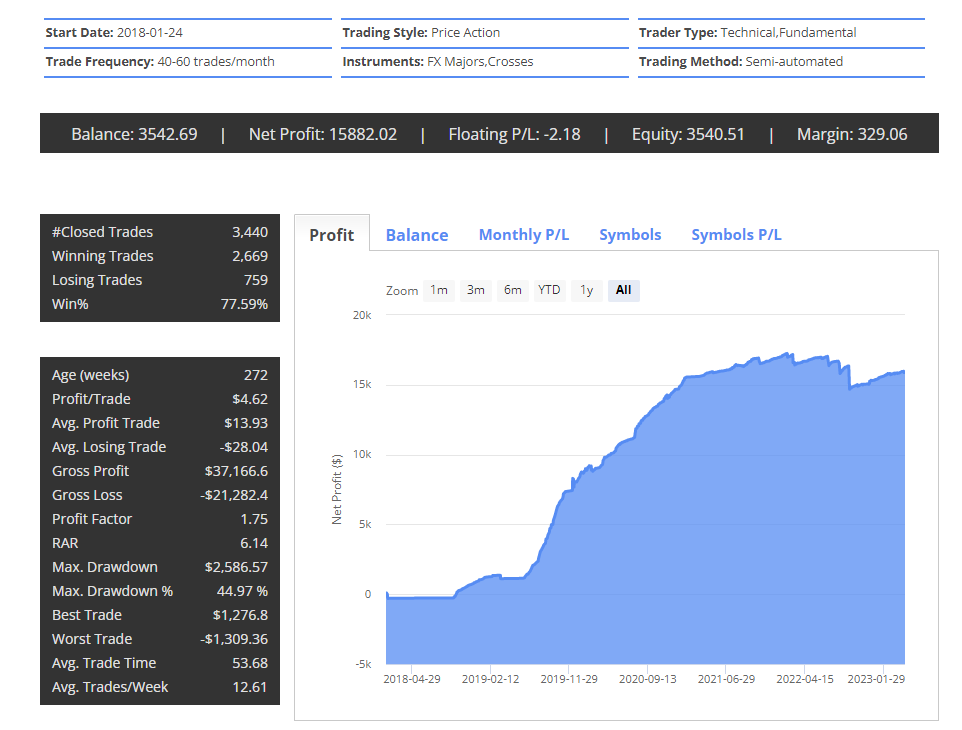
Task: Select the 1y time range
Action: click(586, 290)
